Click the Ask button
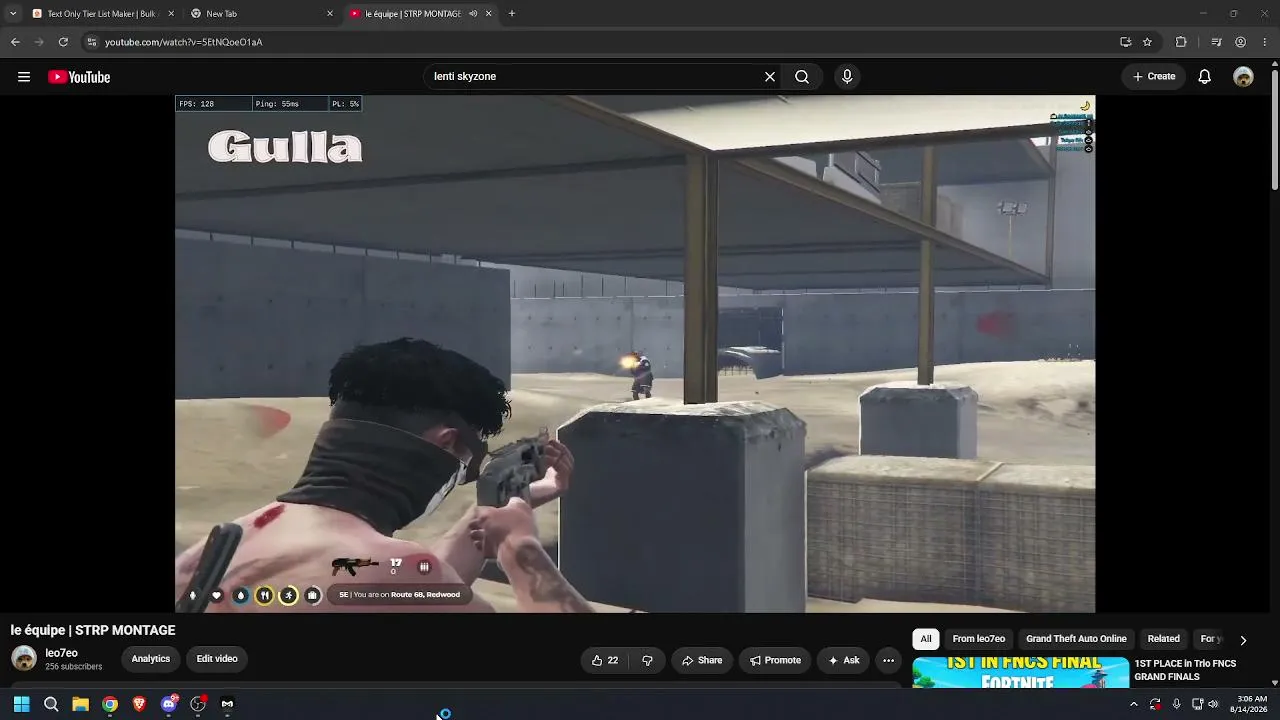 click(843, 660)
